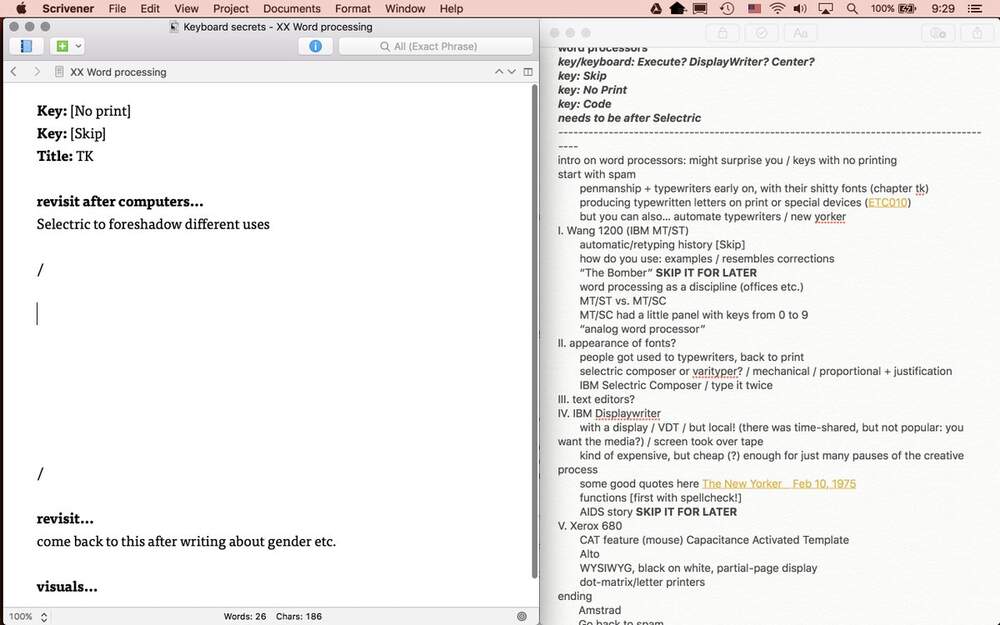
Task: Open the Time Machine menu bar icon
Action: (x=726, y=8)
